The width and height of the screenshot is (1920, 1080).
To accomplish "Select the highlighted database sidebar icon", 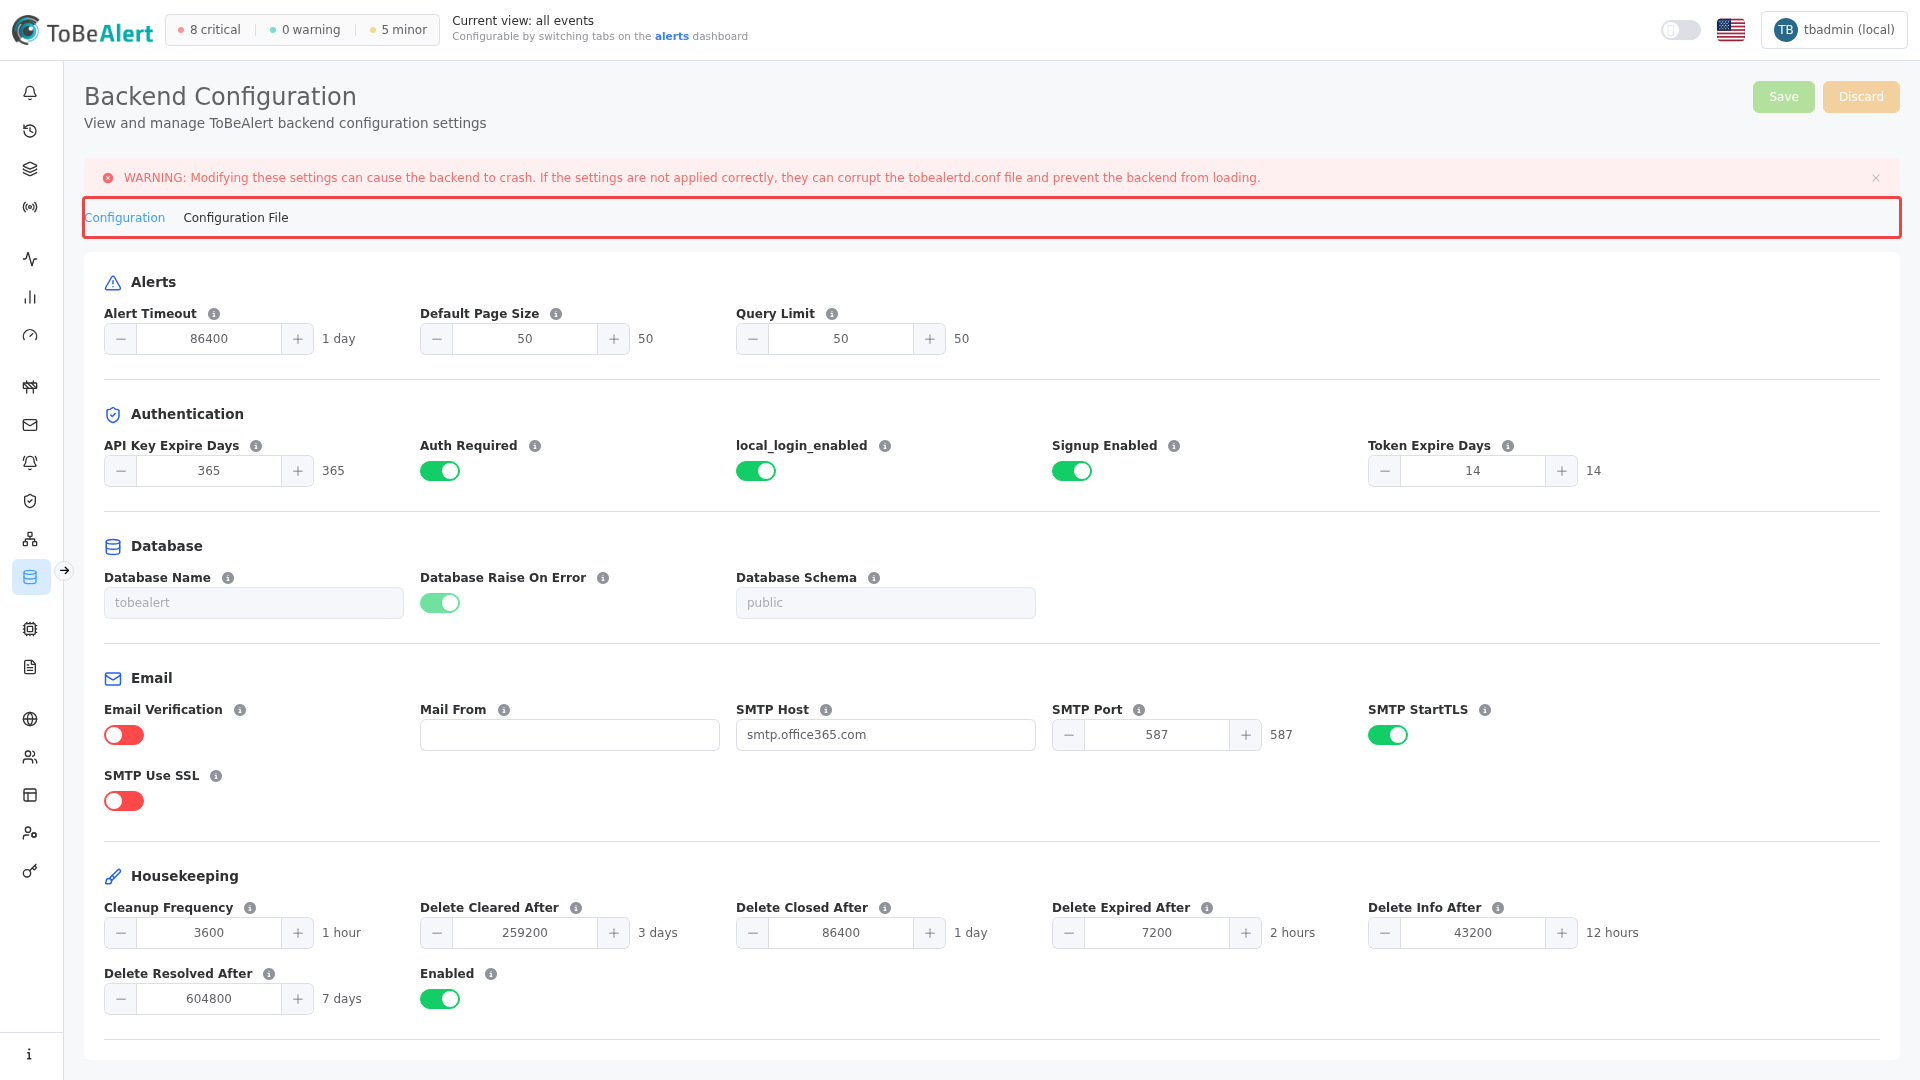I will click(x=31, y=577).
